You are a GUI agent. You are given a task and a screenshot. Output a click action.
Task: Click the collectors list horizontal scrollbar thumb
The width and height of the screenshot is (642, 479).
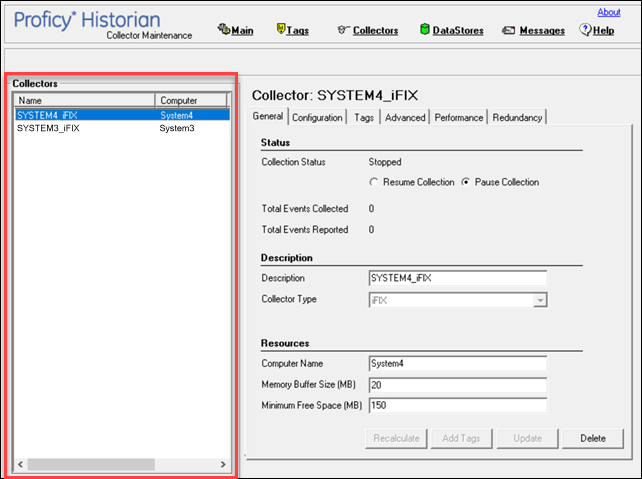point(91,464)
